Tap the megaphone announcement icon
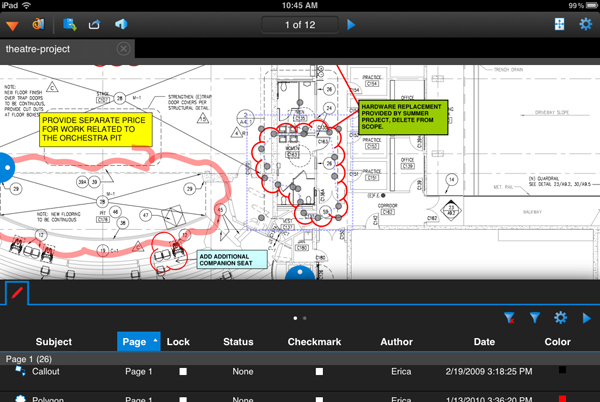 tap(122, 24)
